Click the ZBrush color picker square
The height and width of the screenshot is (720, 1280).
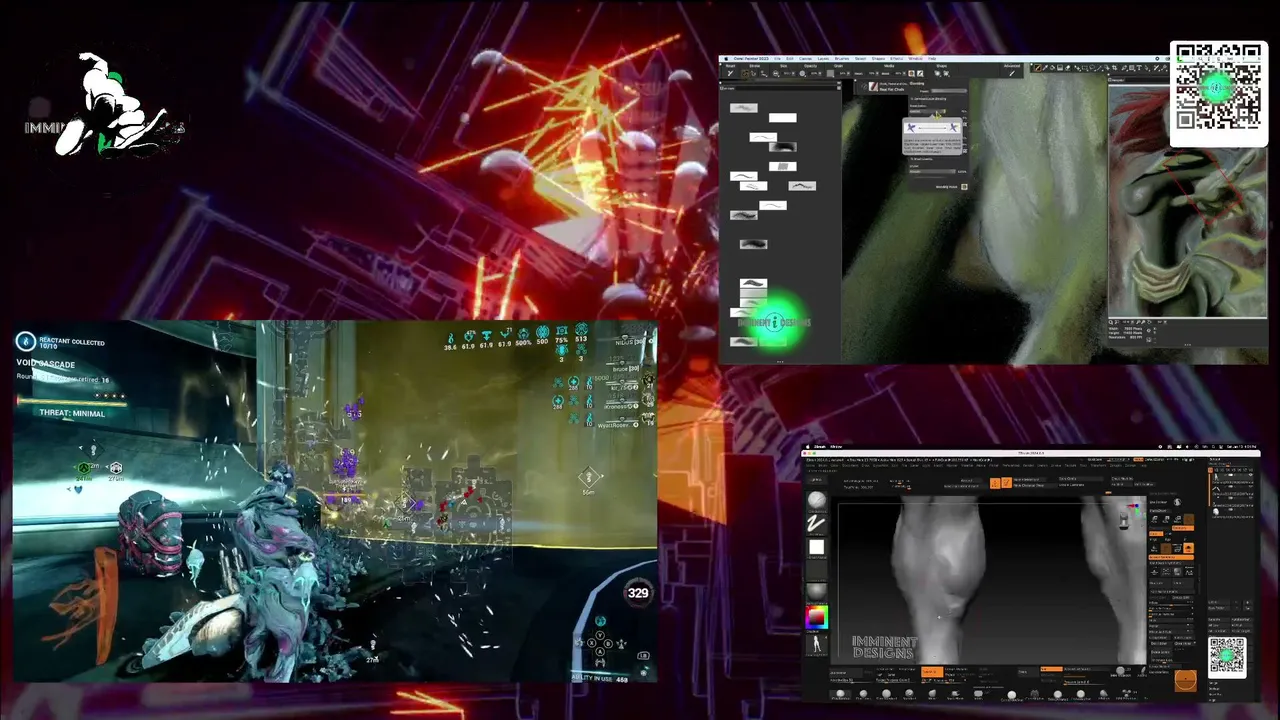(x=817, y=618)
